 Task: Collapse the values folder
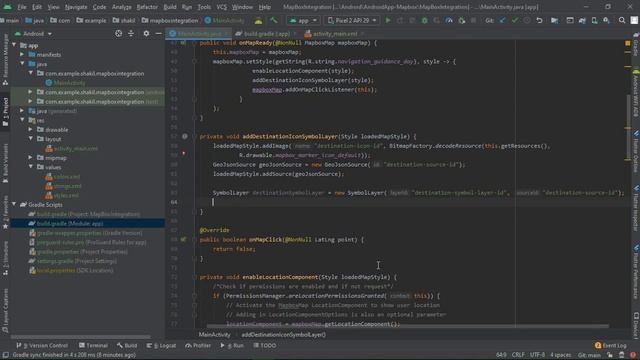(x=31, y=167)
